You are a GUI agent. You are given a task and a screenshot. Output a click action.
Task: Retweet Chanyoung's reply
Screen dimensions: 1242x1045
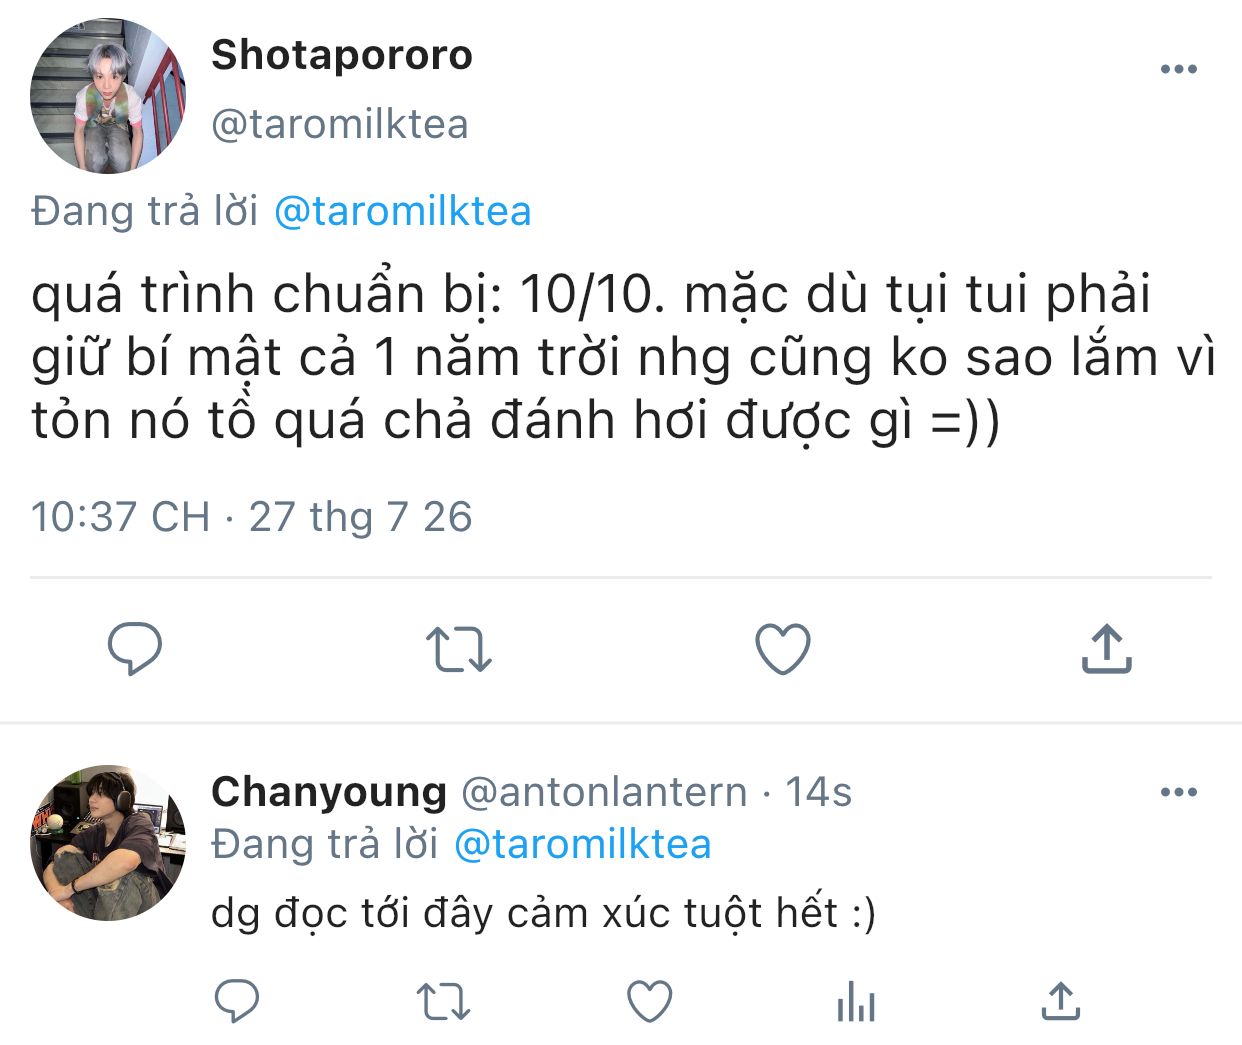pos(442,1001)
